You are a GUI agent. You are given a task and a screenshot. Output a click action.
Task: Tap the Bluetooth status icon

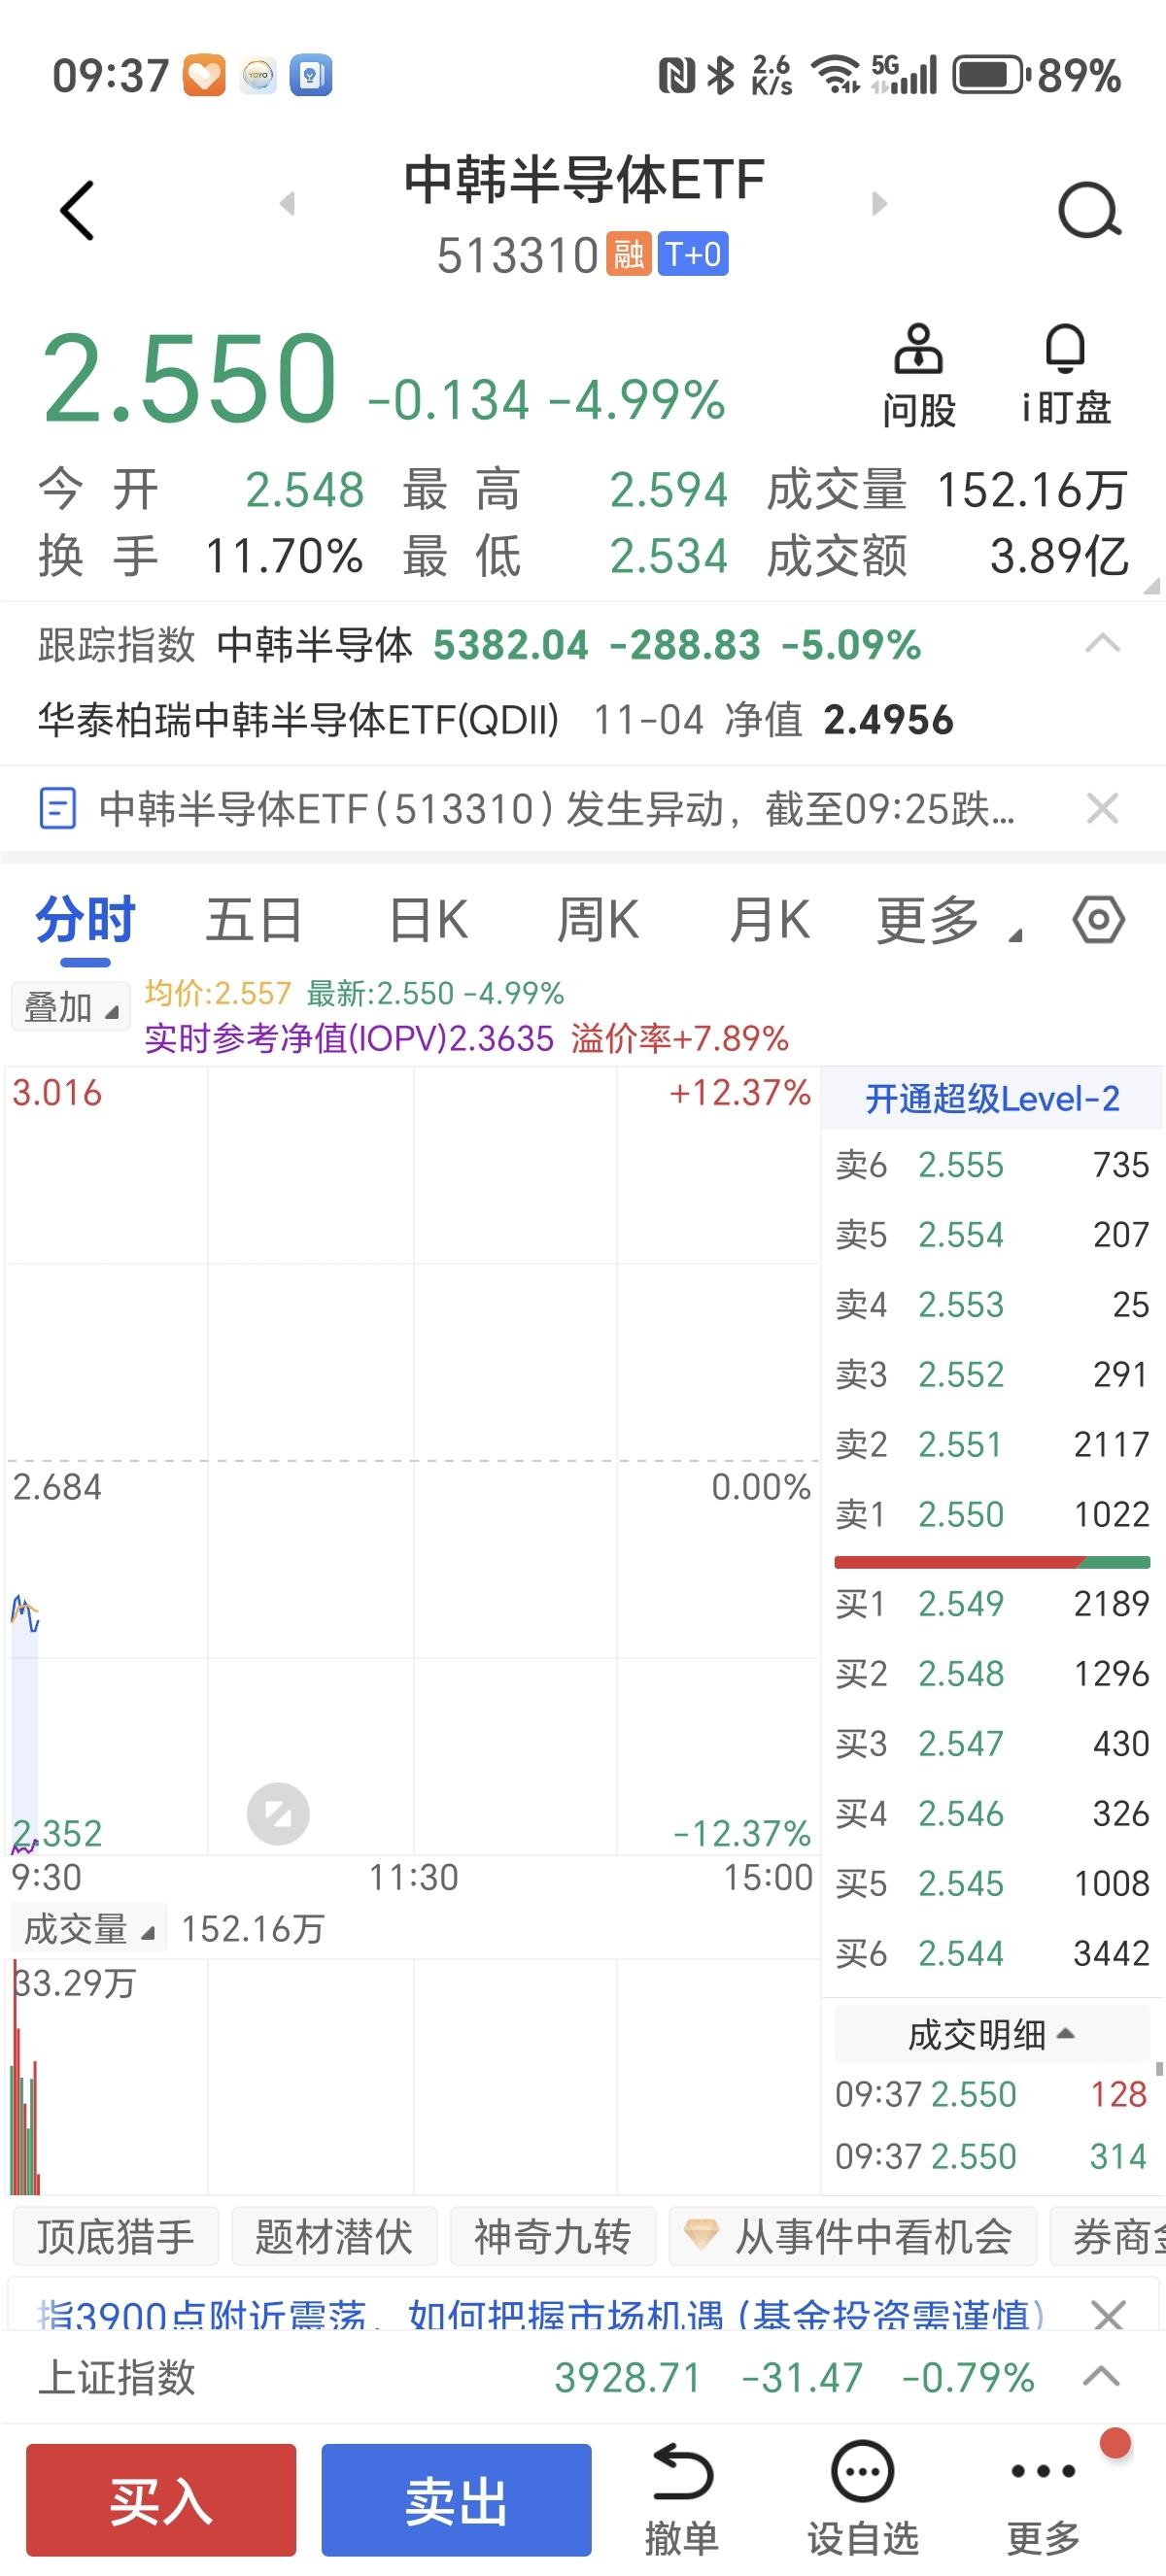click(x=721, y=75)
